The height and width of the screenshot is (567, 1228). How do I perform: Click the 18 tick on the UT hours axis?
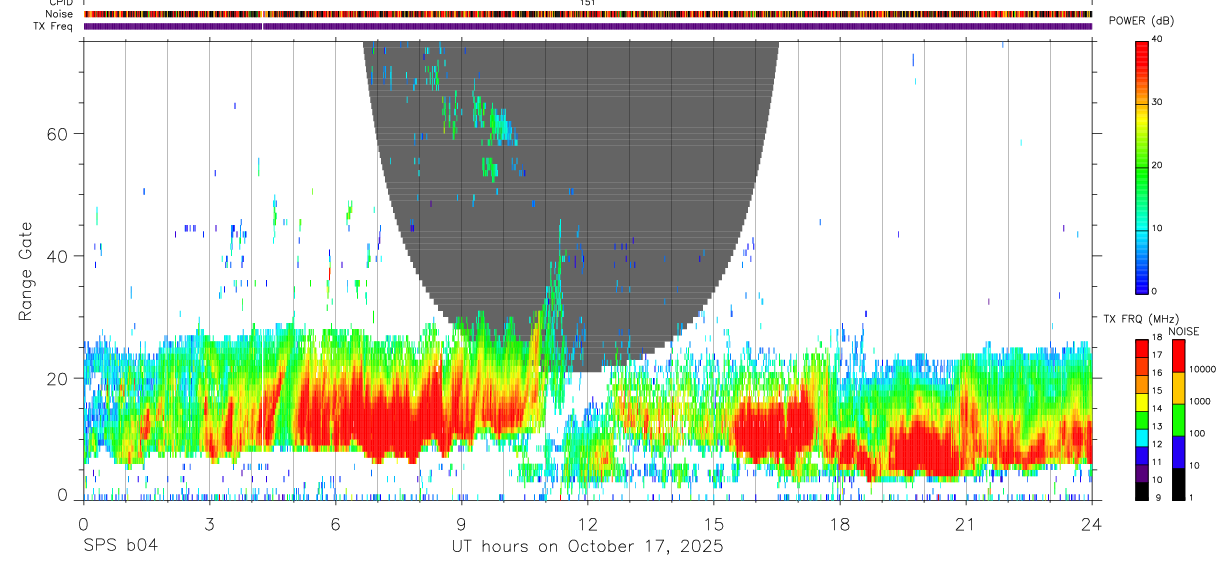[x=839, y=524]
